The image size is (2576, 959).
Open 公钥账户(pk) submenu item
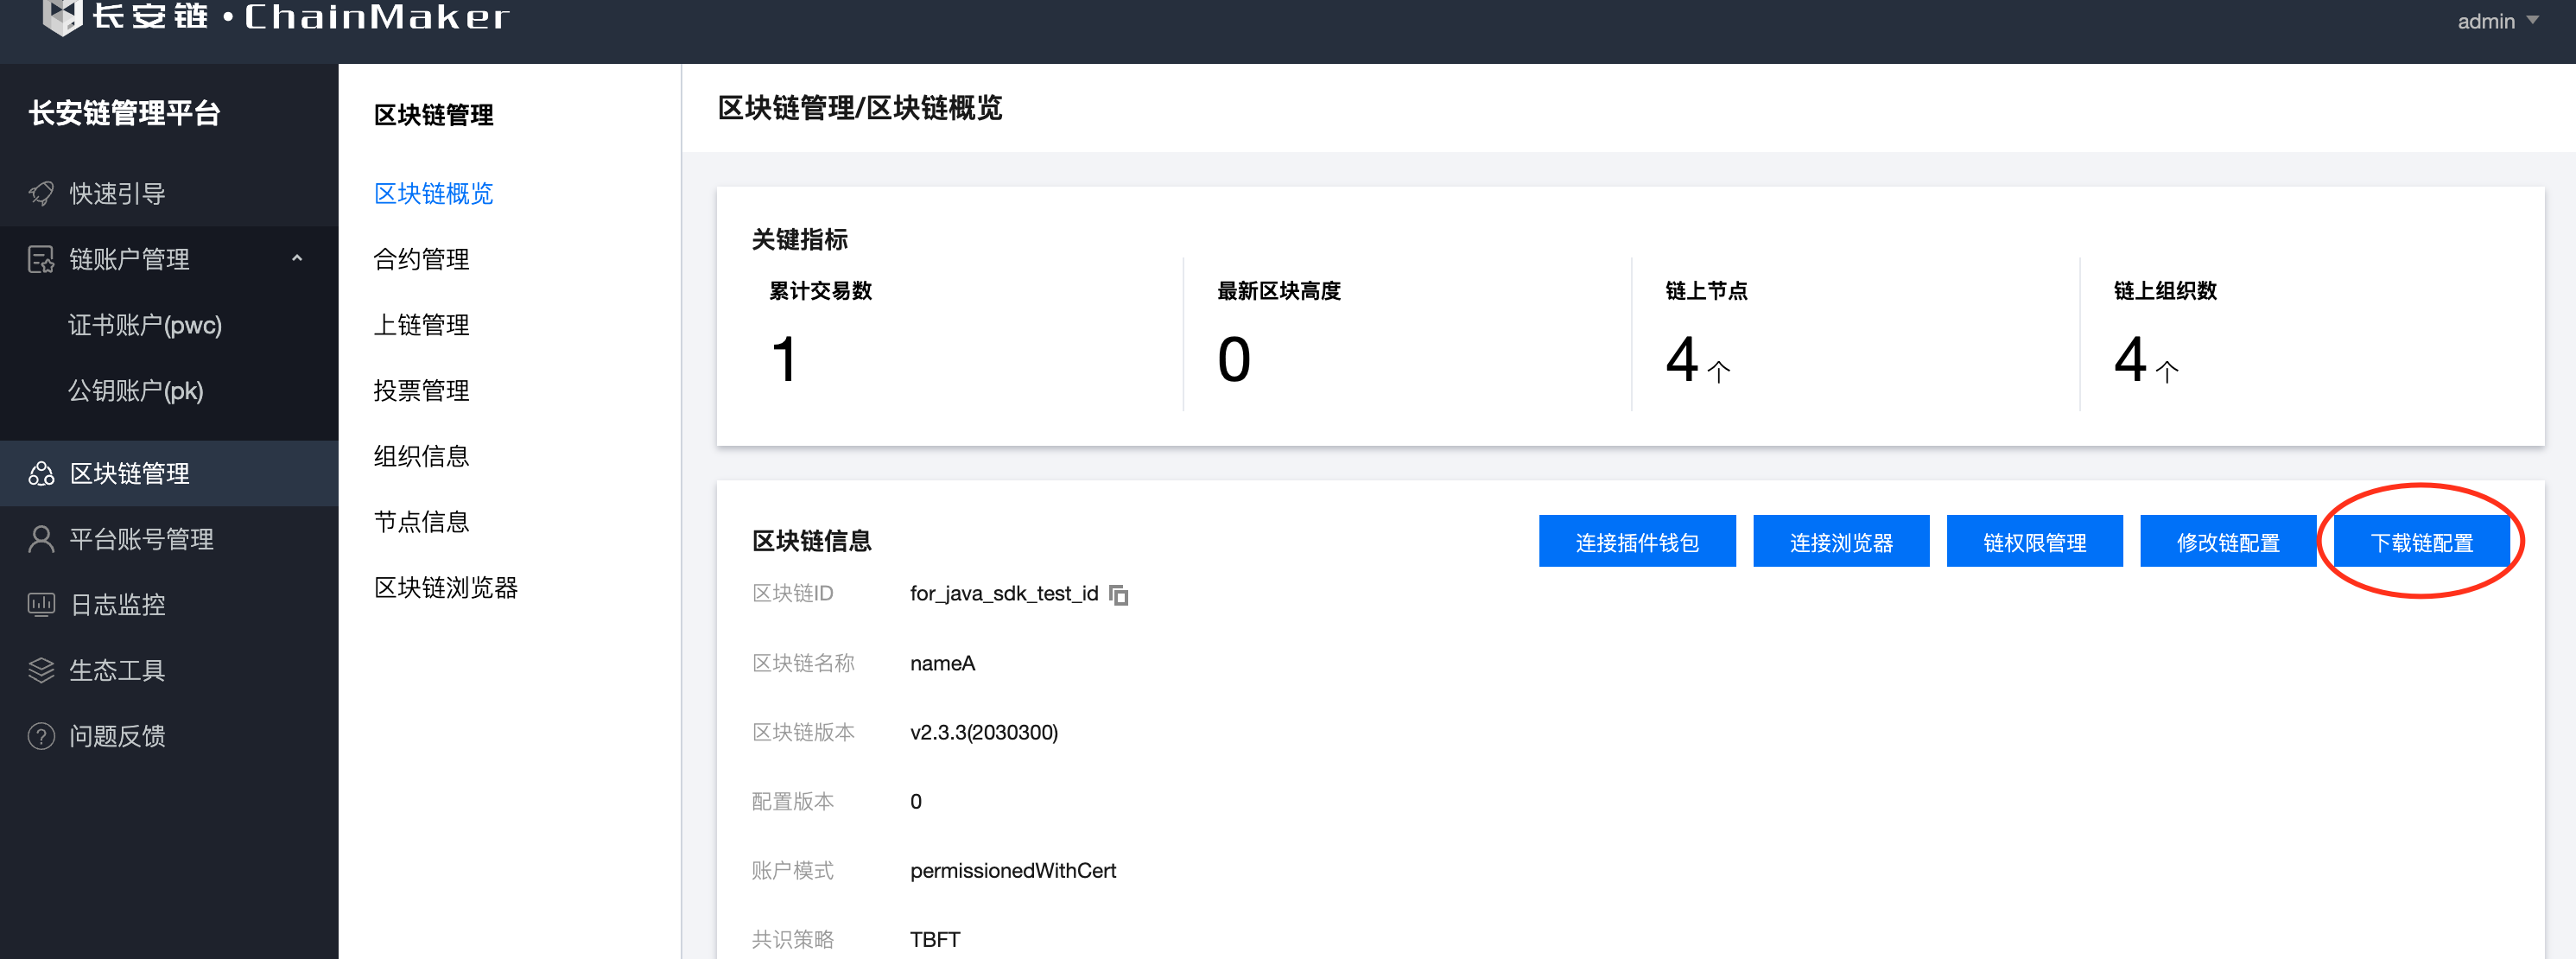(136, 391)
